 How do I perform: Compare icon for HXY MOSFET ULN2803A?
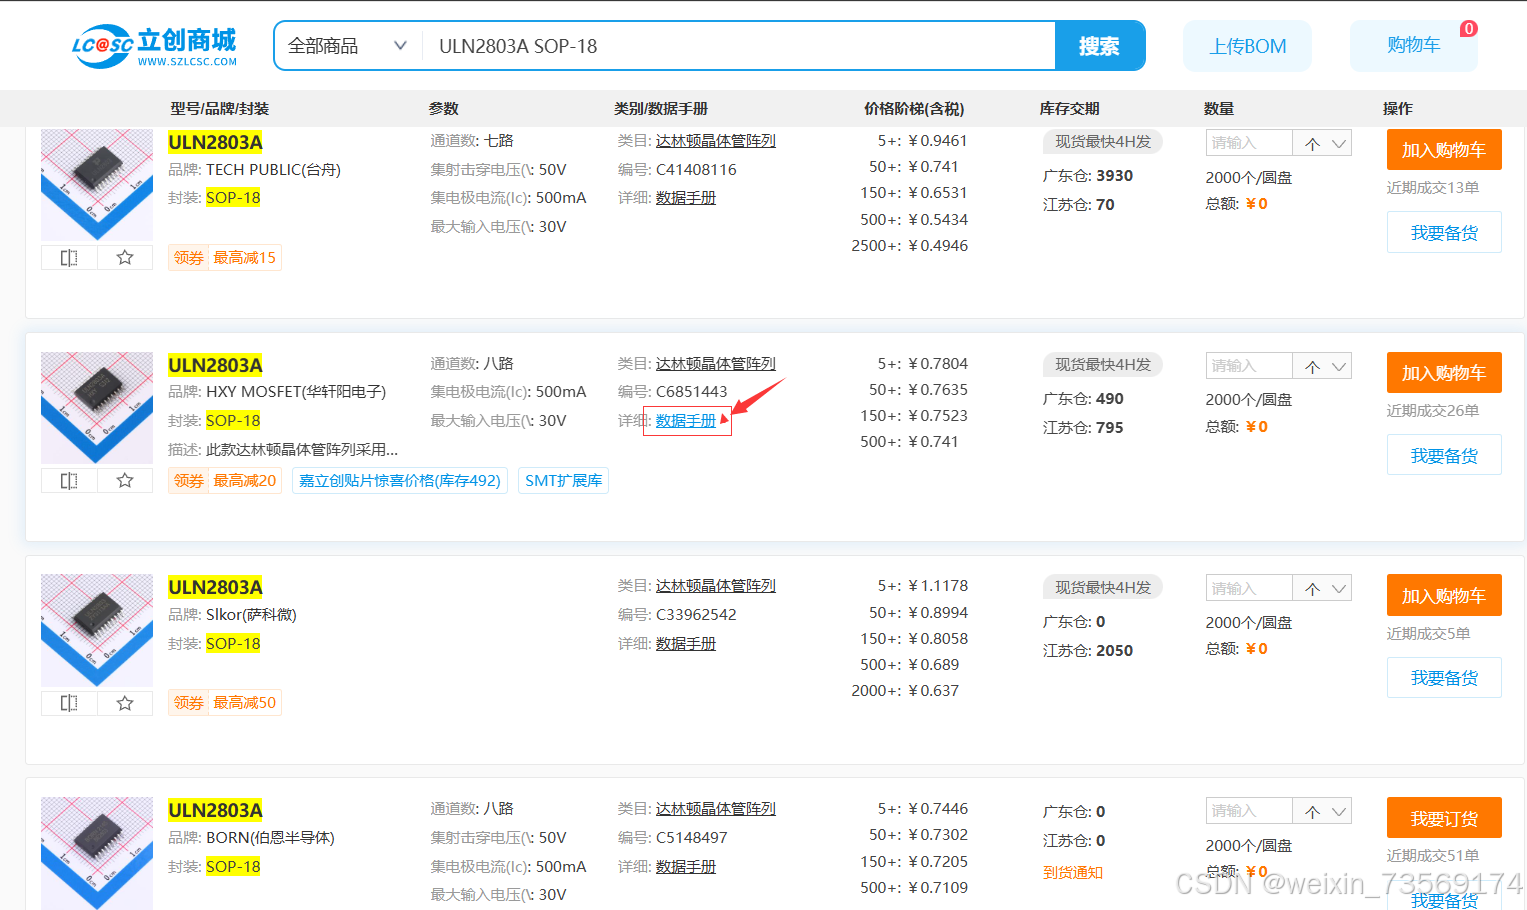point(69,481)
